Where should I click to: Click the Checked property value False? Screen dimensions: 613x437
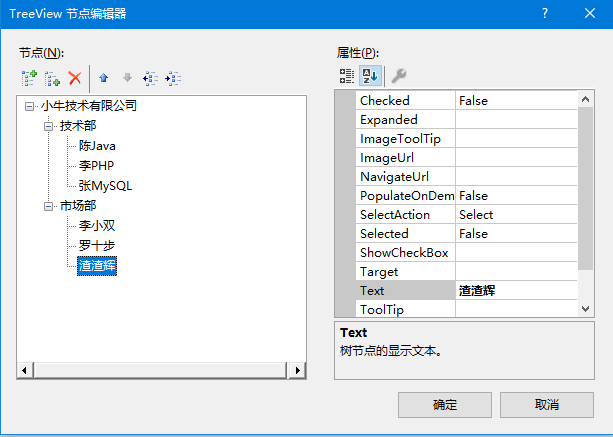[515, 101]
